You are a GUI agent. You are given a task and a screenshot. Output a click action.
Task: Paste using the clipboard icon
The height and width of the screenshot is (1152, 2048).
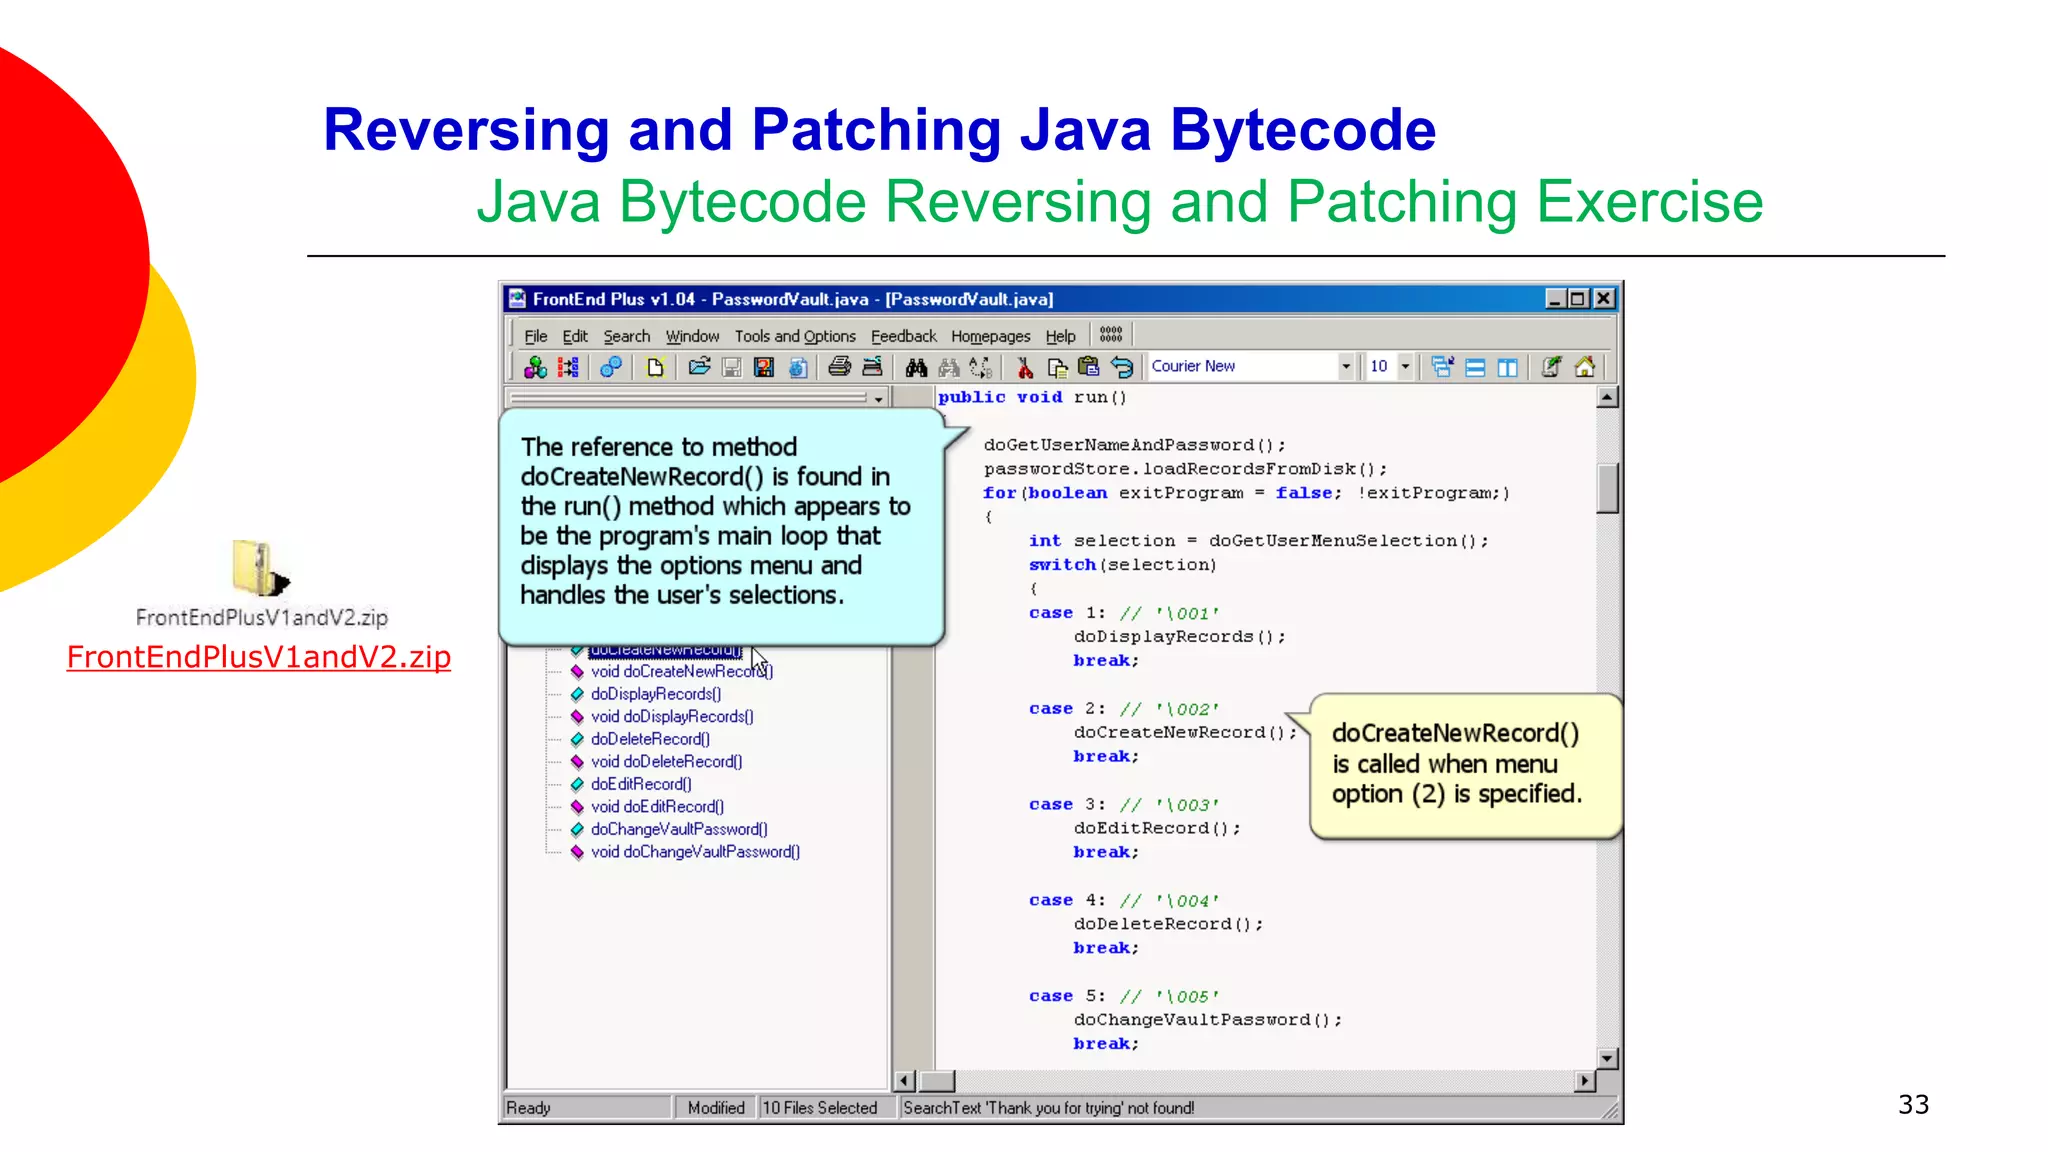[x=1089, y=367]
